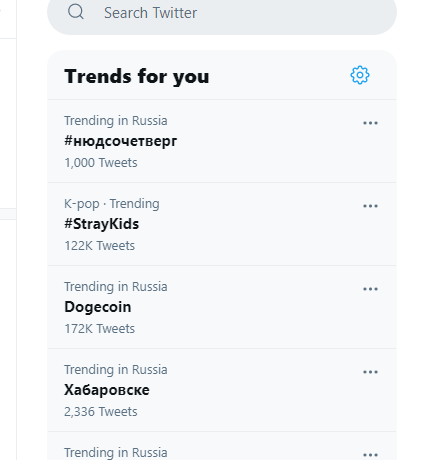Click the K-pop · Trending label
Image resolution: width=422 pixels, height=460 pixels.
[x=112, y=204]
